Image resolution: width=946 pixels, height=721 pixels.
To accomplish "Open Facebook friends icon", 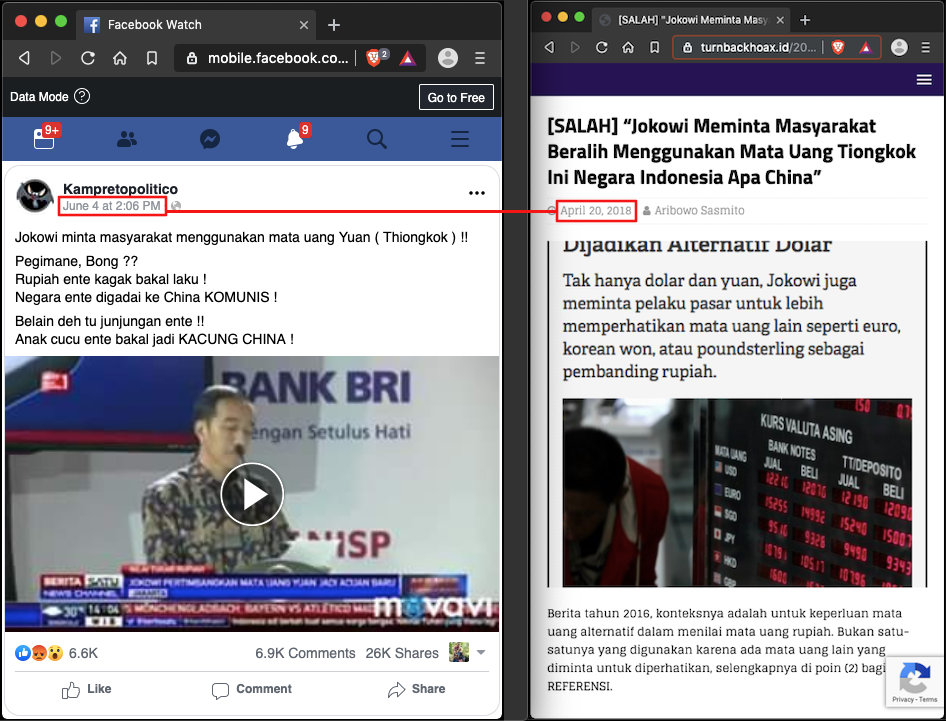I will point(127,140).
